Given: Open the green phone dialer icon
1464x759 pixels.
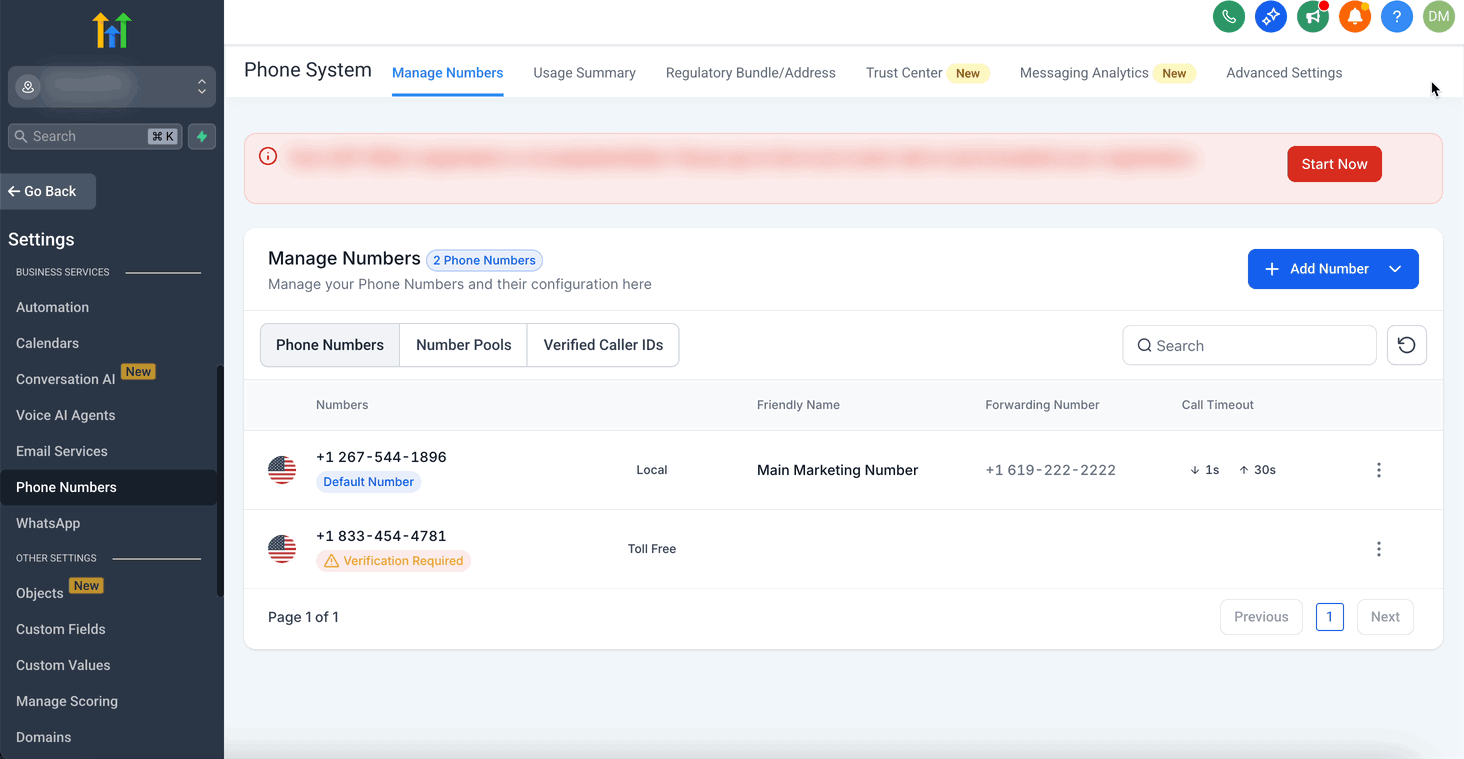Looking at the screenshot, I should 1229,17.
